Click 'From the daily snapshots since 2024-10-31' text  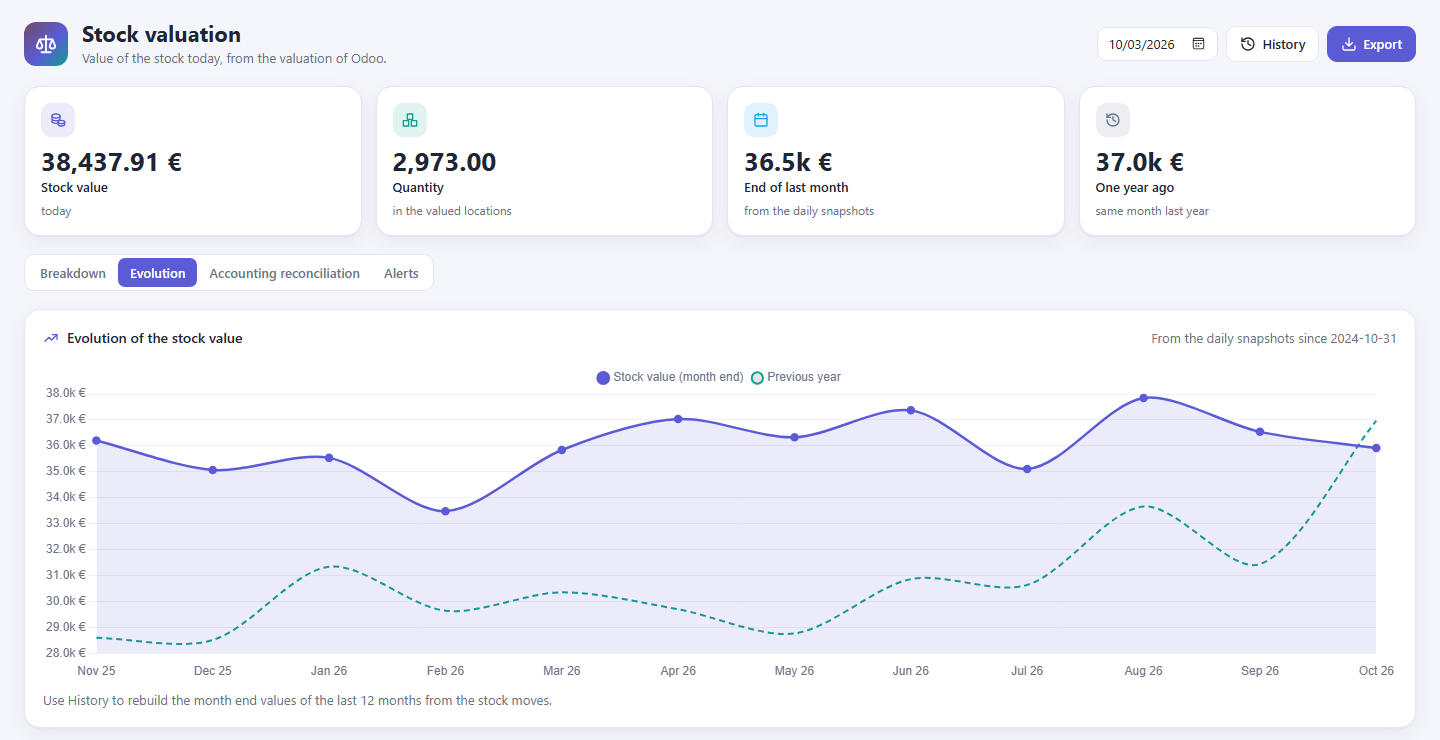click(x=1274, y=338)
